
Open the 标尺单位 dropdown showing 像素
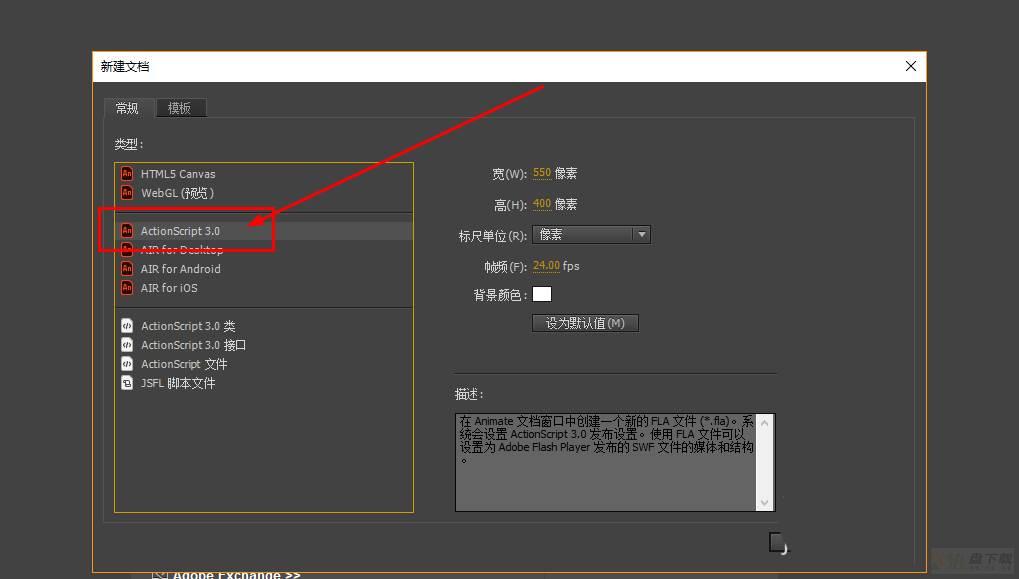[x=591, y=235]
